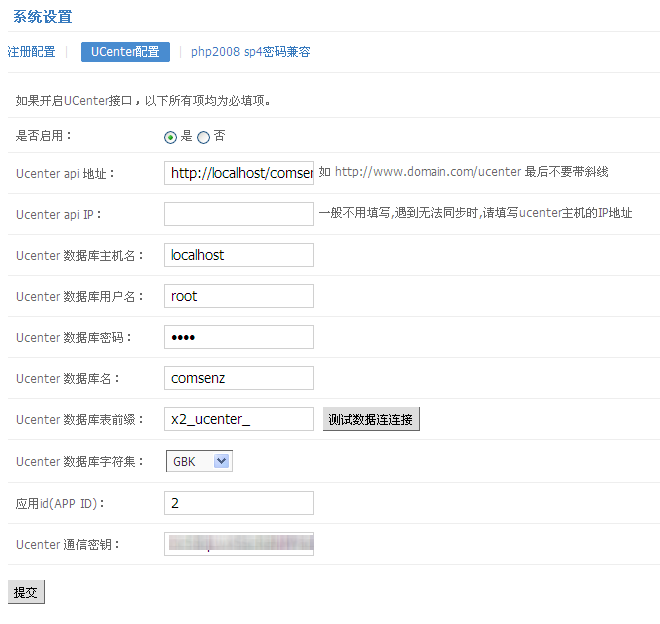Focus the empty Ucenter api IP field
This screenshot has height=624, width=660.
coord(238,214)
